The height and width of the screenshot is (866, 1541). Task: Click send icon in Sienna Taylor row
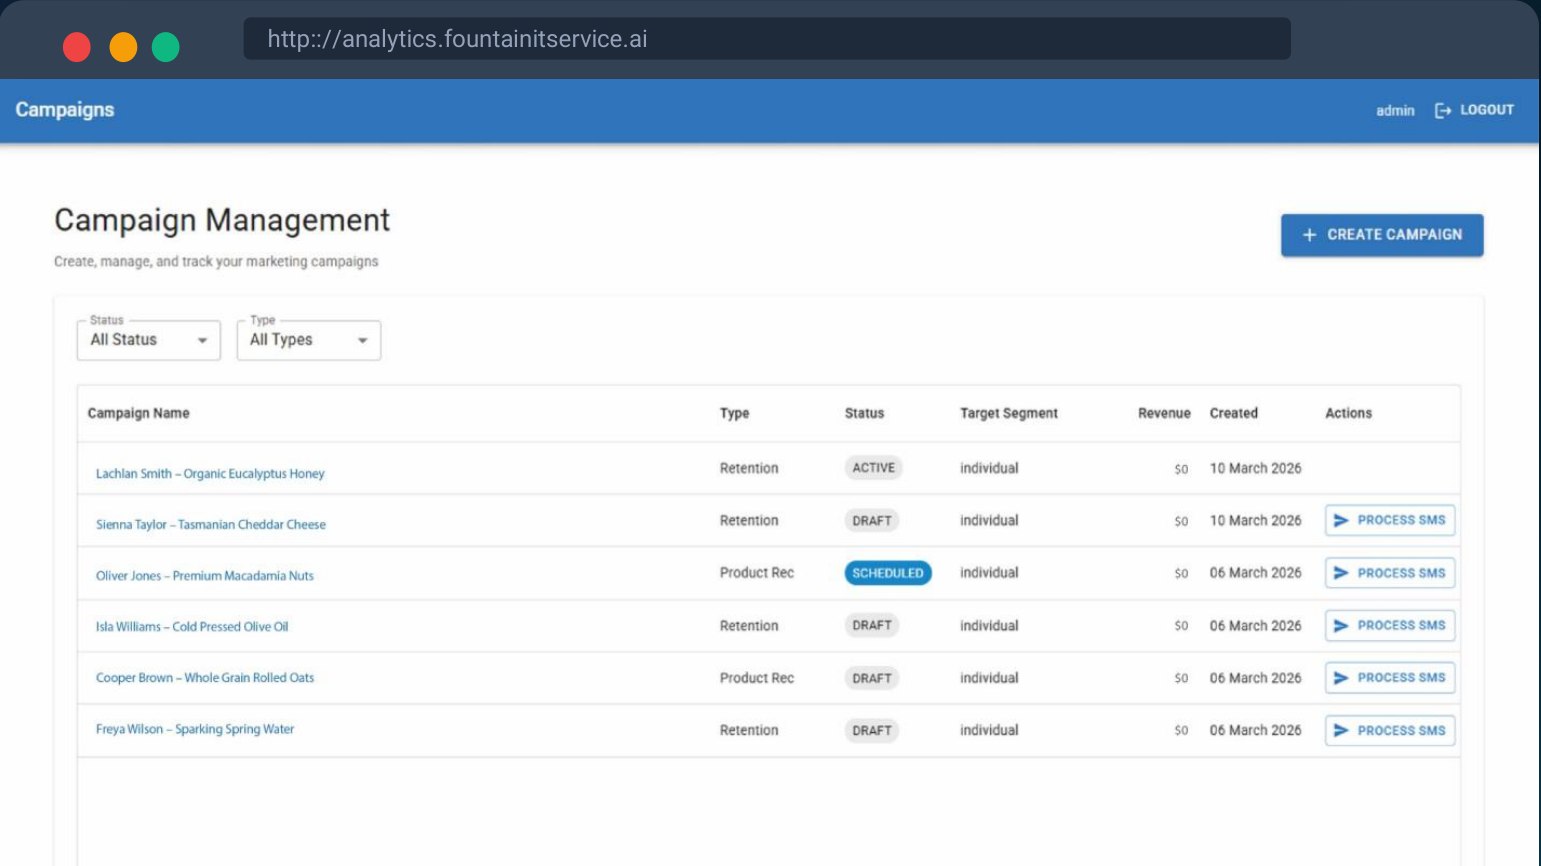(1341, 520)
